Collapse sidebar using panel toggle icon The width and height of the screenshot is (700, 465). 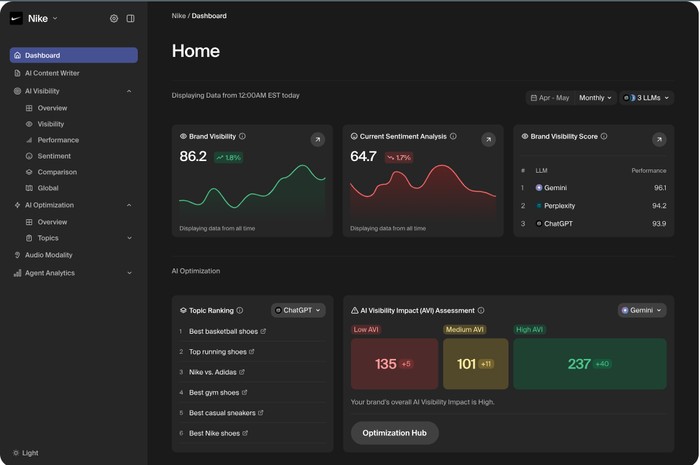coord(130,18)
